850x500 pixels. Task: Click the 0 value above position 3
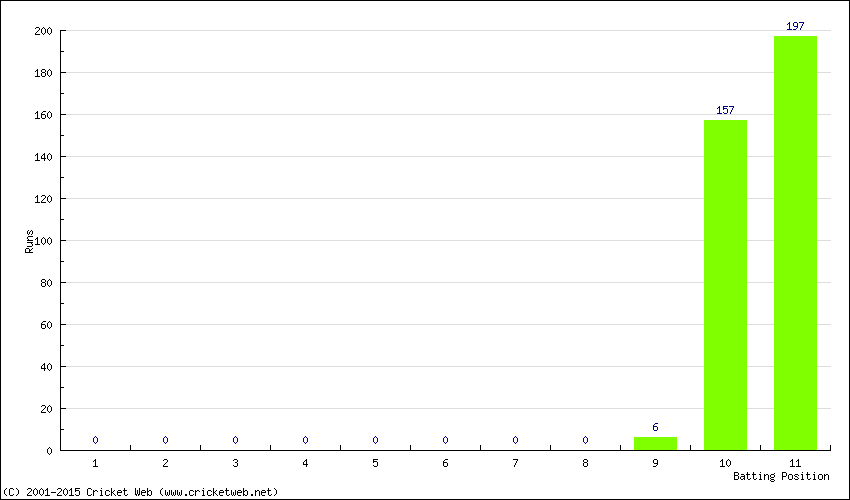point(235,440)
